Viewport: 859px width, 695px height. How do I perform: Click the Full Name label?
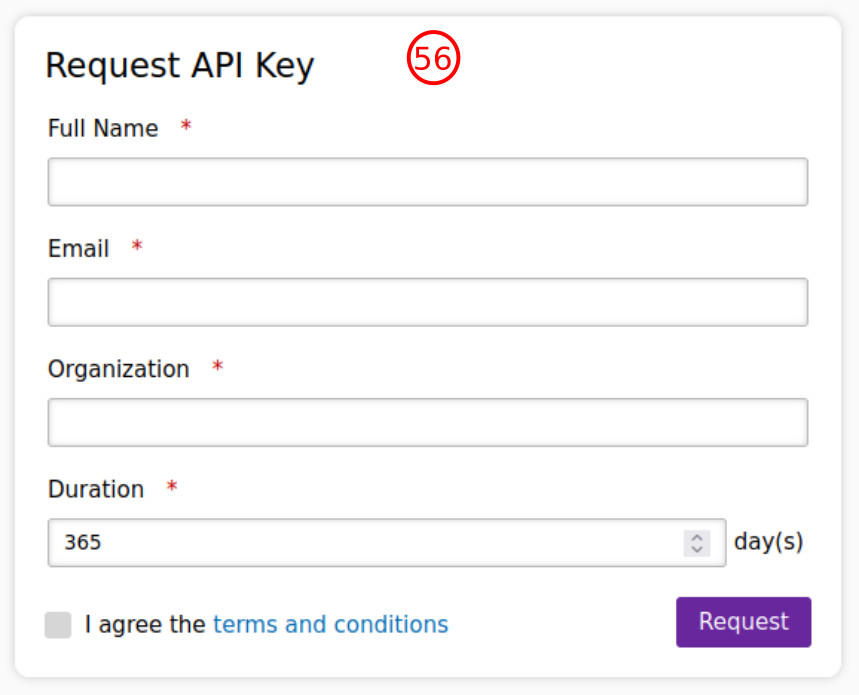[103, 129]
